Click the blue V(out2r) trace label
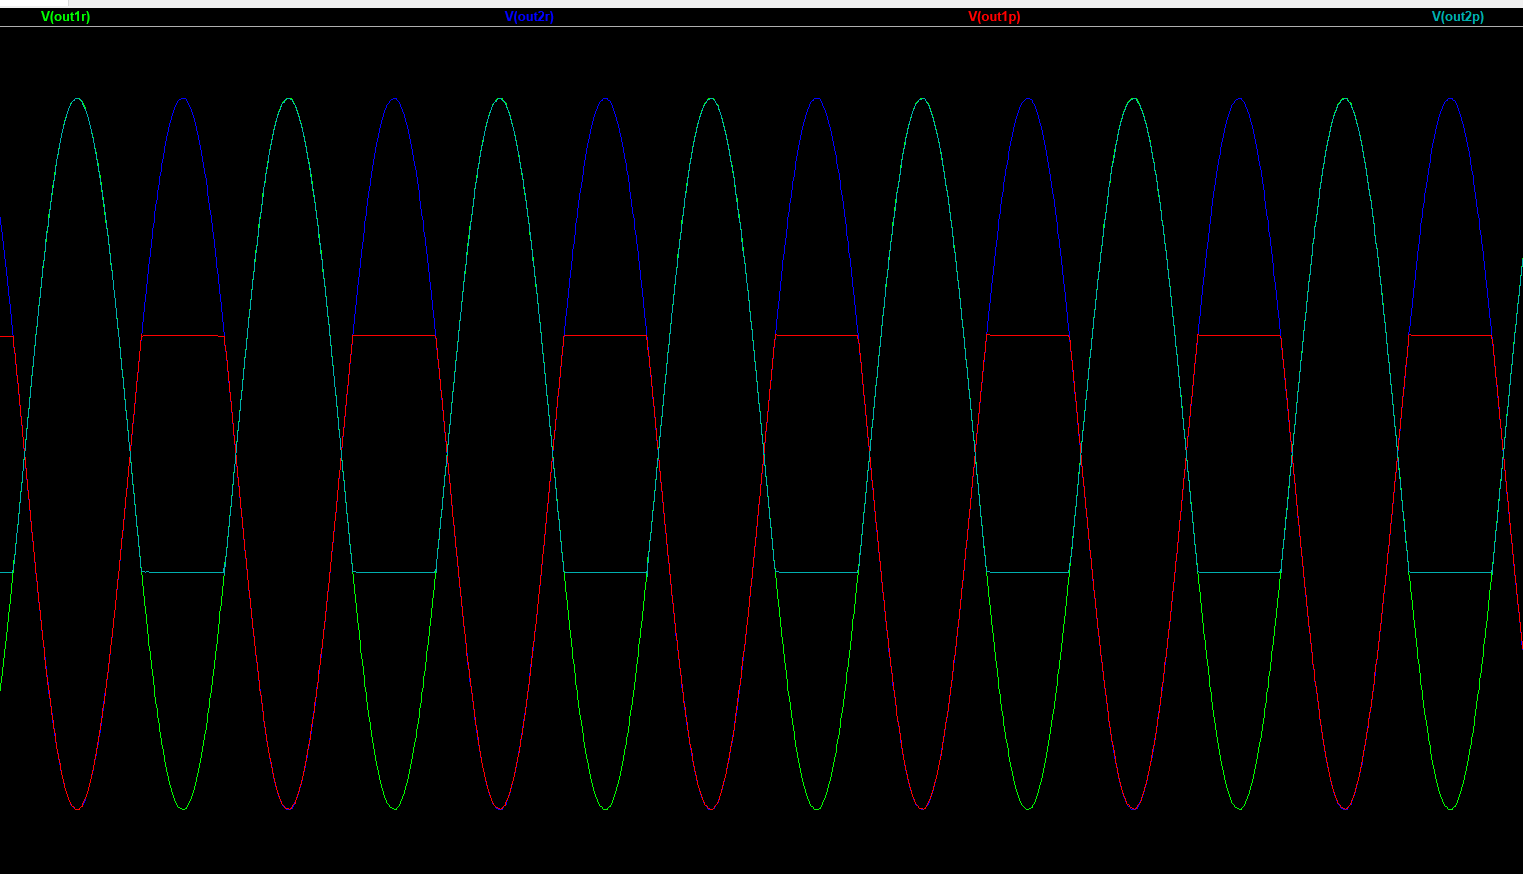Image resolution: width=1523 pixels, height=874 pixels. (x=529, y=17)
